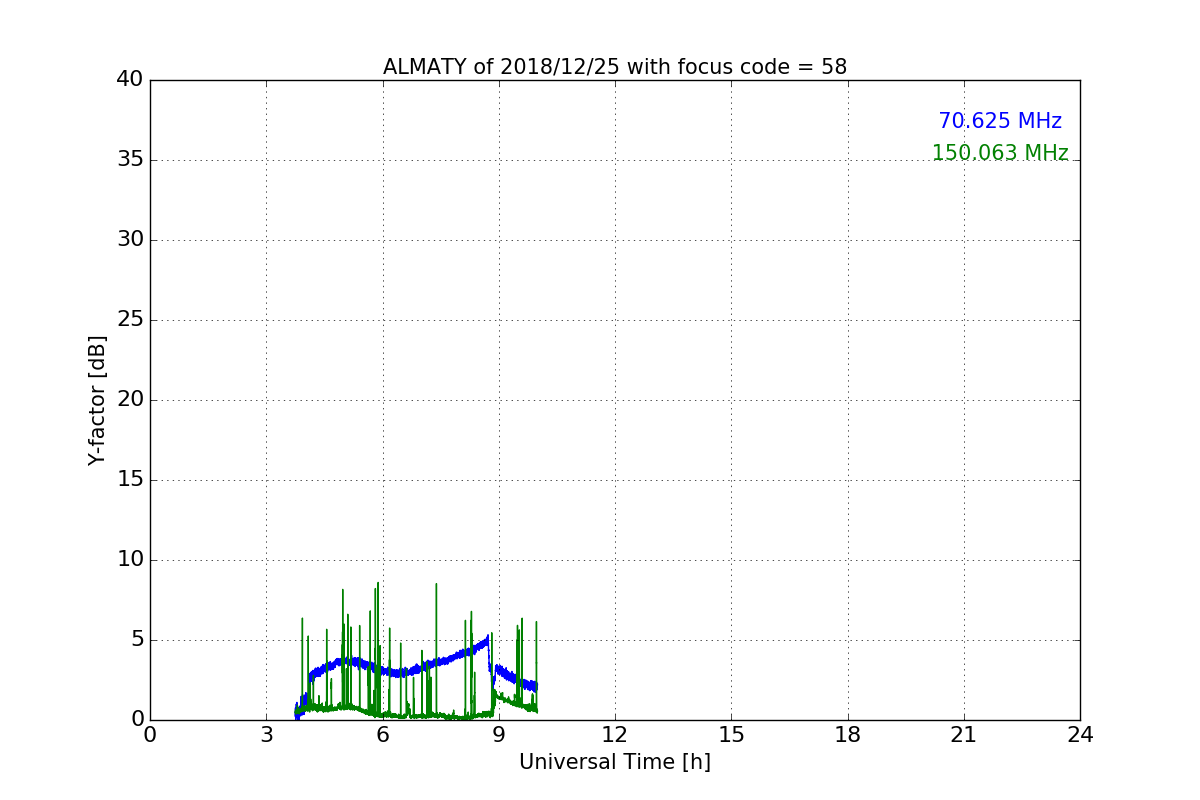The width and height of the screenshot is (1200, 800).
Task: Click y-axis tick label 30
Action: click(x=130, y=240)
